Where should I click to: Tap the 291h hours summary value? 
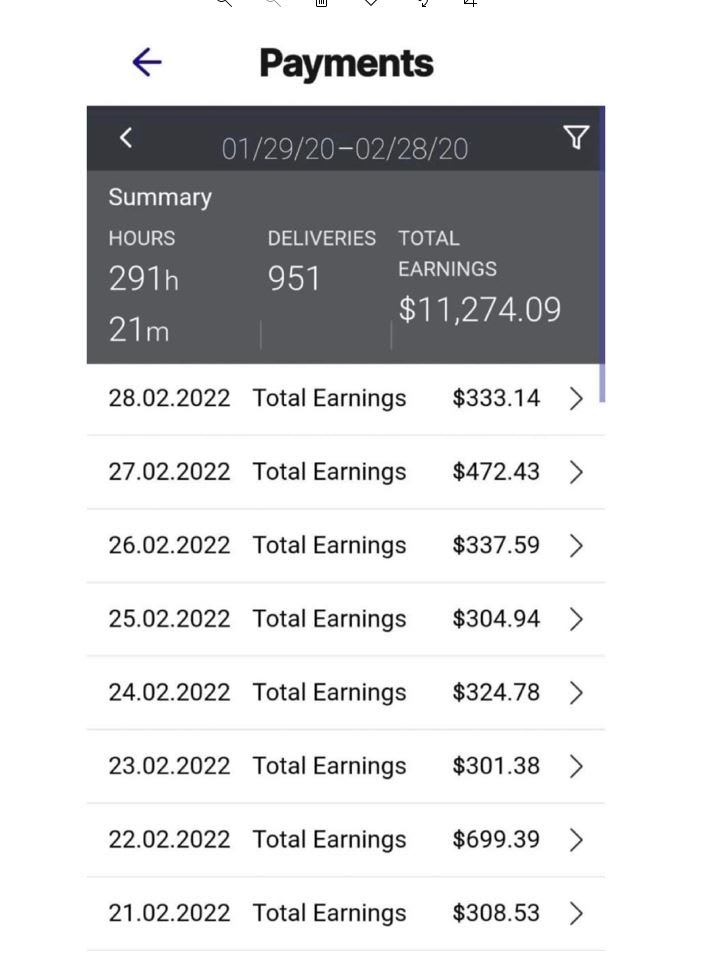point(144,278)
